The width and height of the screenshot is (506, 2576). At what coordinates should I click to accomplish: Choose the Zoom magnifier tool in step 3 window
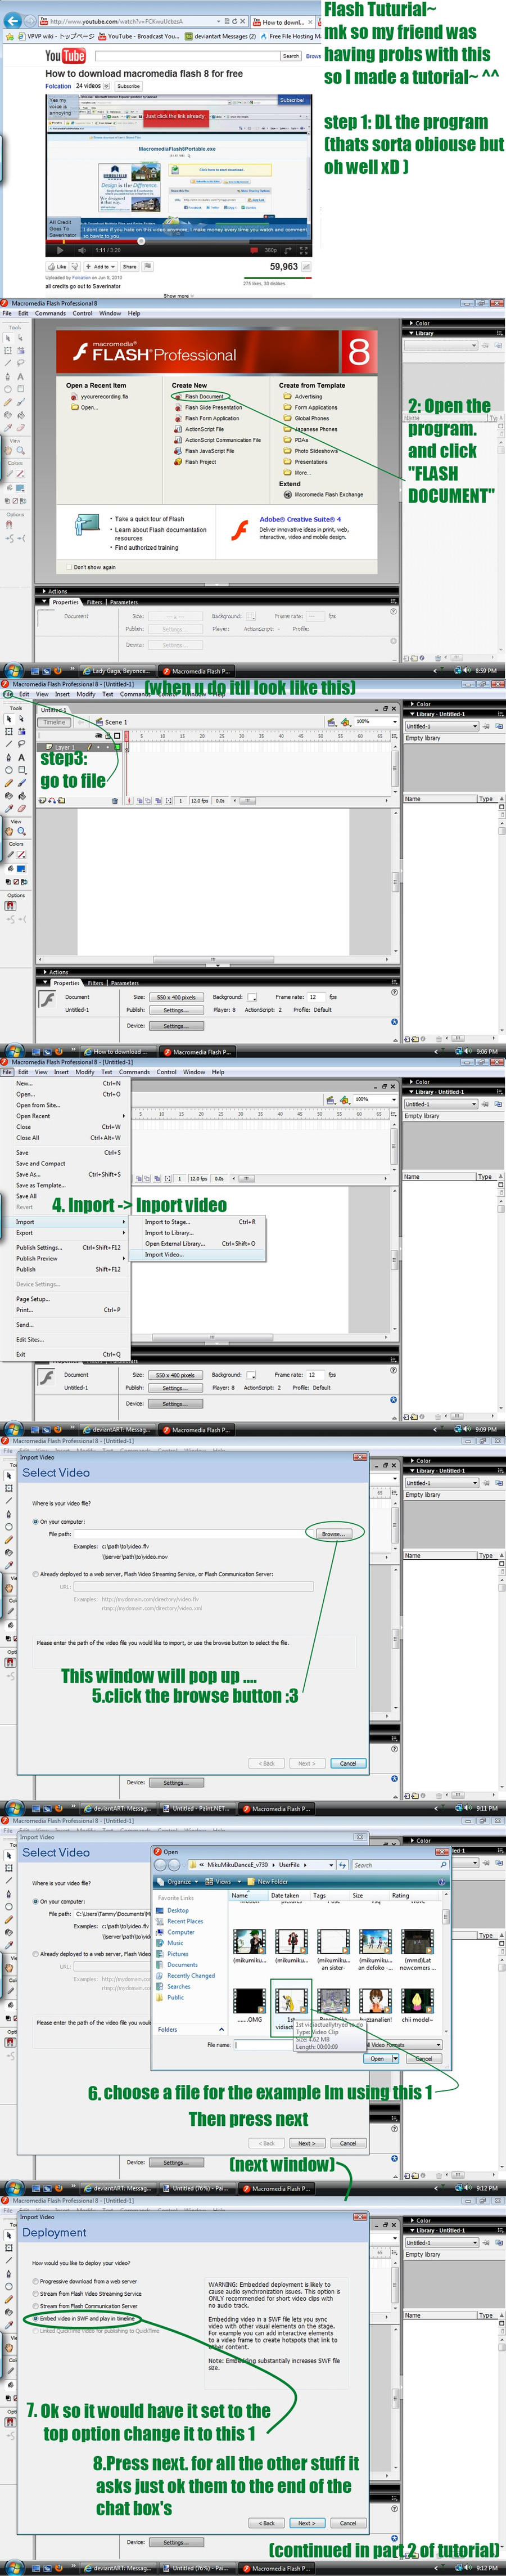21,832
